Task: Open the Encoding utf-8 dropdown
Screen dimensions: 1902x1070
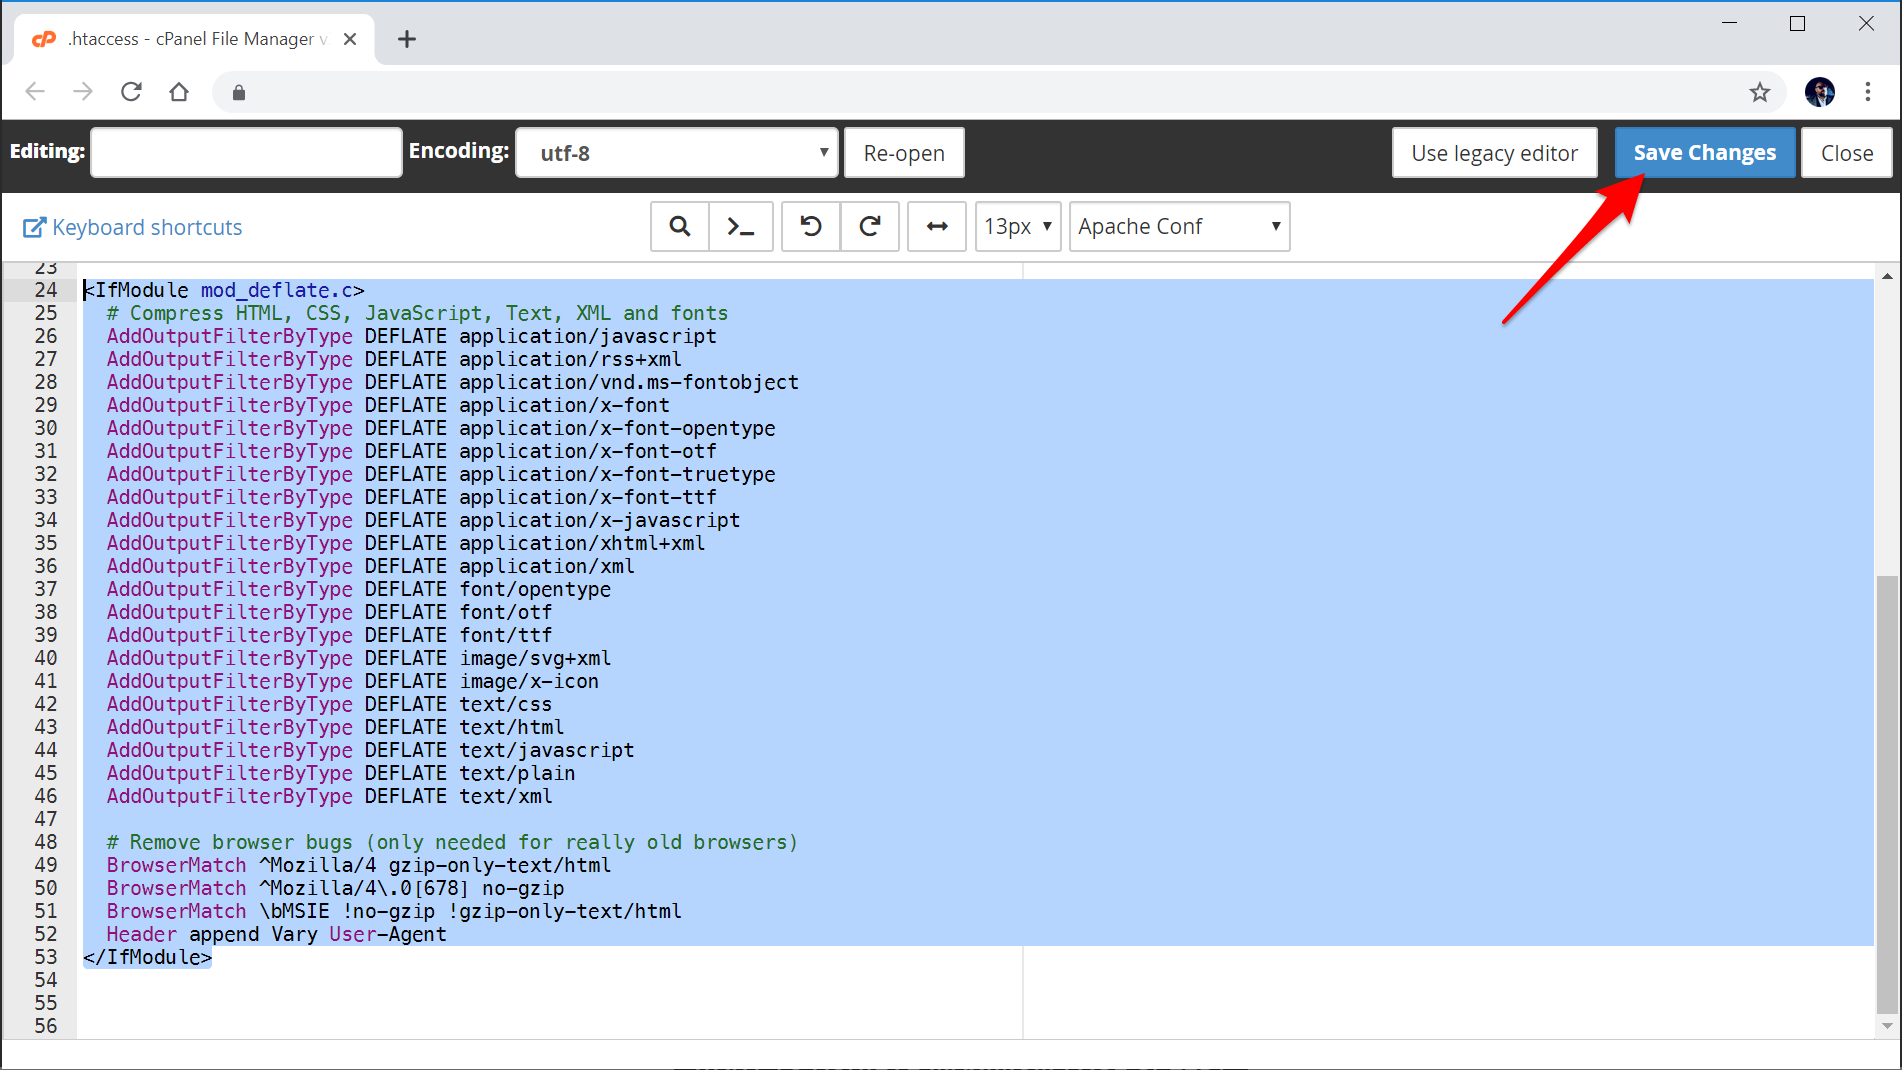Action: (x=676, y=153)
